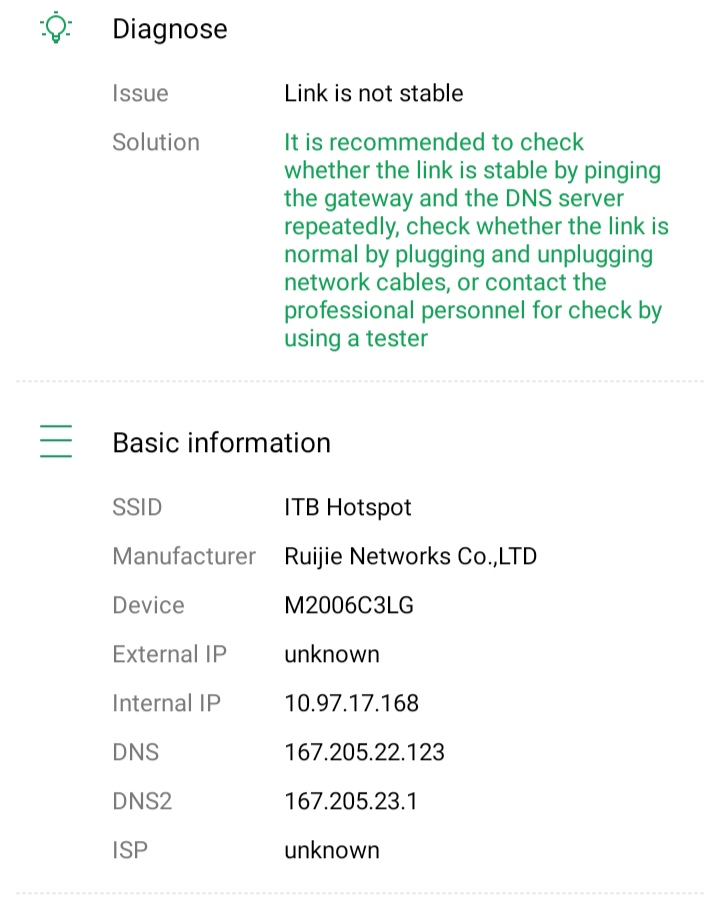The height and width of the screenshot is (902, 720).
Task: Click the Ruijie Networks manufacturer value
Action: coord(410,556)
